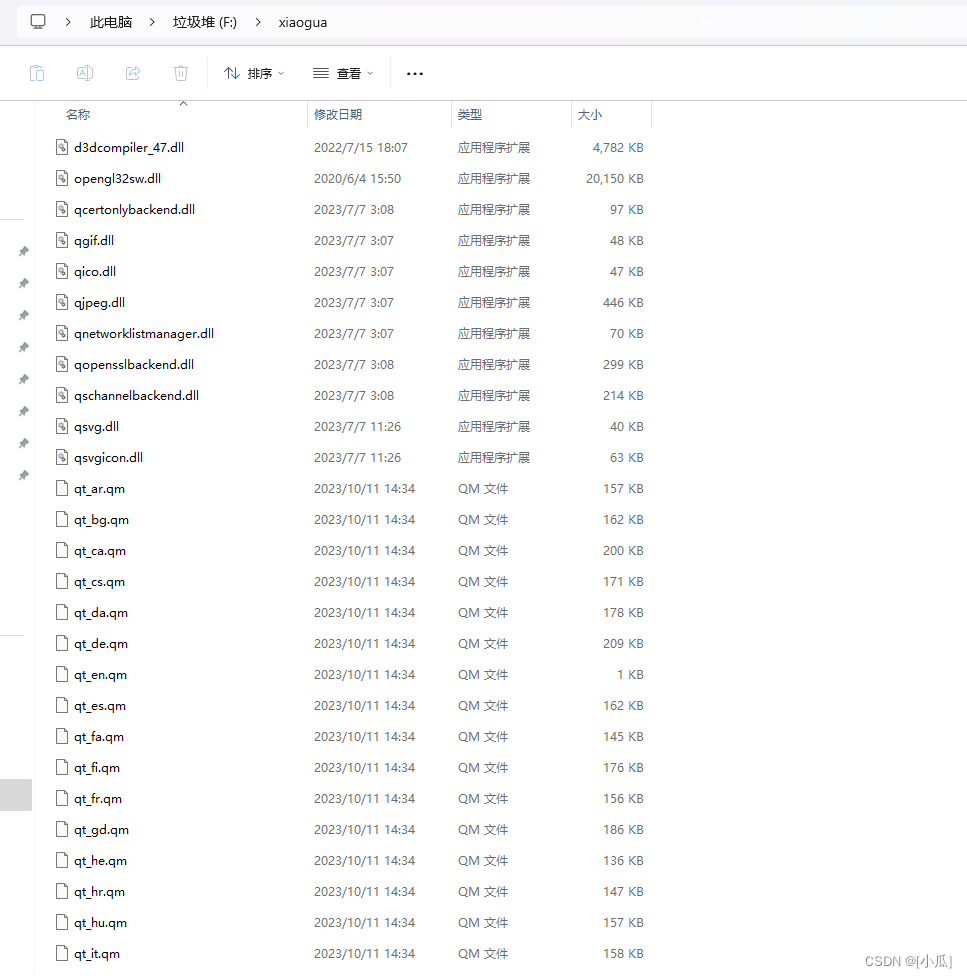Sort by 修改日期 column header
The image size is (967, 978).
click(x=338, y=115)
